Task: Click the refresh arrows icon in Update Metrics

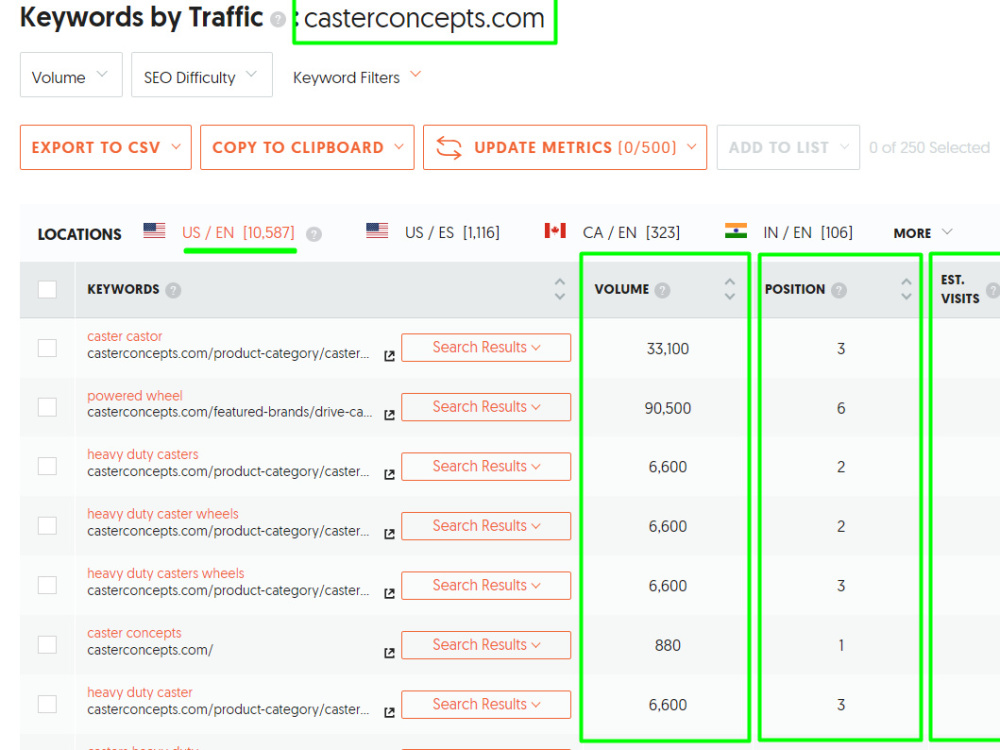Action: pyautogui.click(x=448, y=148)
